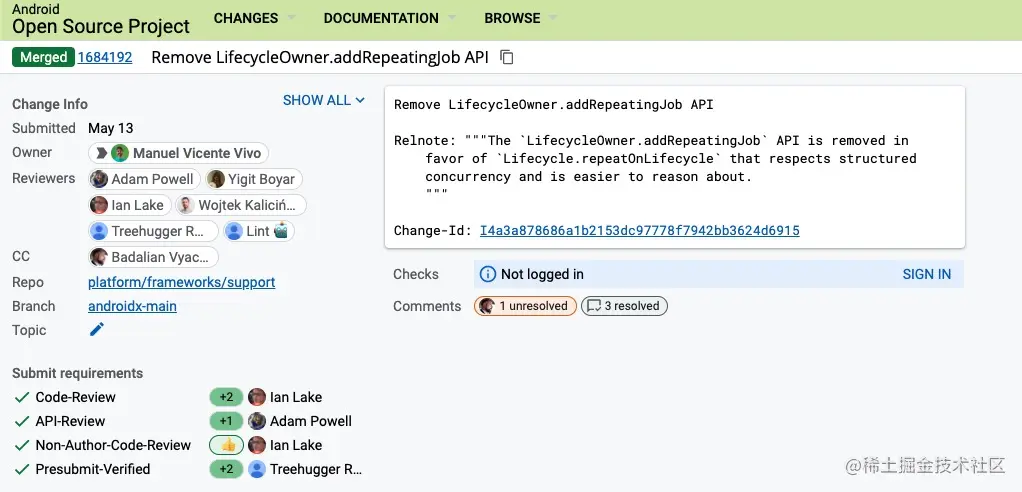Open the DOCUMENTATION dropdown menu

tap(390, 18)
